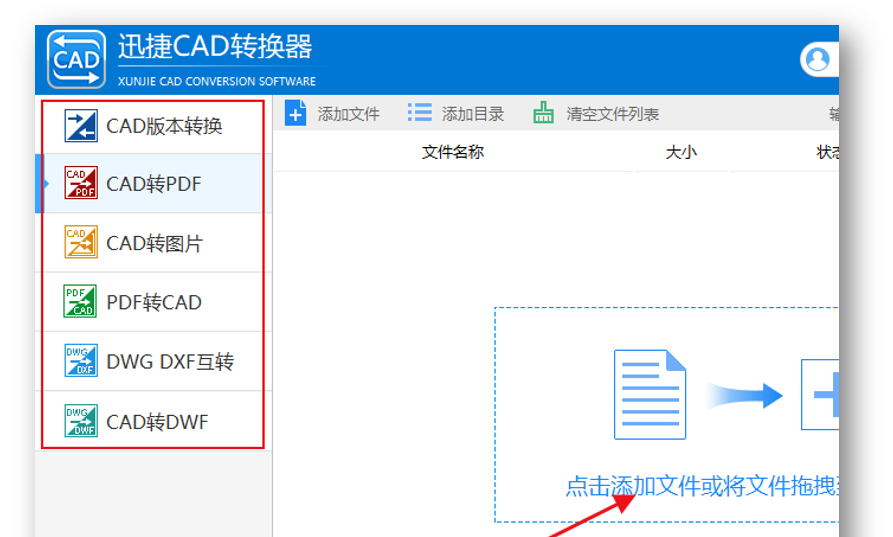Click the 迅捷CAD转换器 title text

pos(215,47)
